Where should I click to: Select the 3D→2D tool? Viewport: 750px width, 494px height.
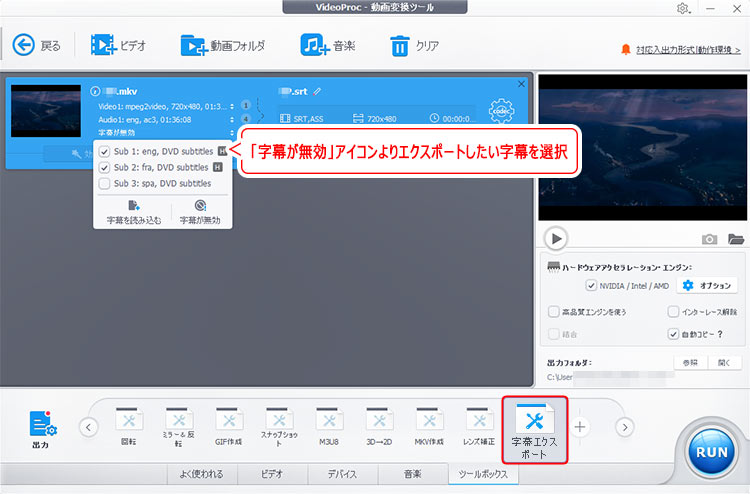pos(379,427)
